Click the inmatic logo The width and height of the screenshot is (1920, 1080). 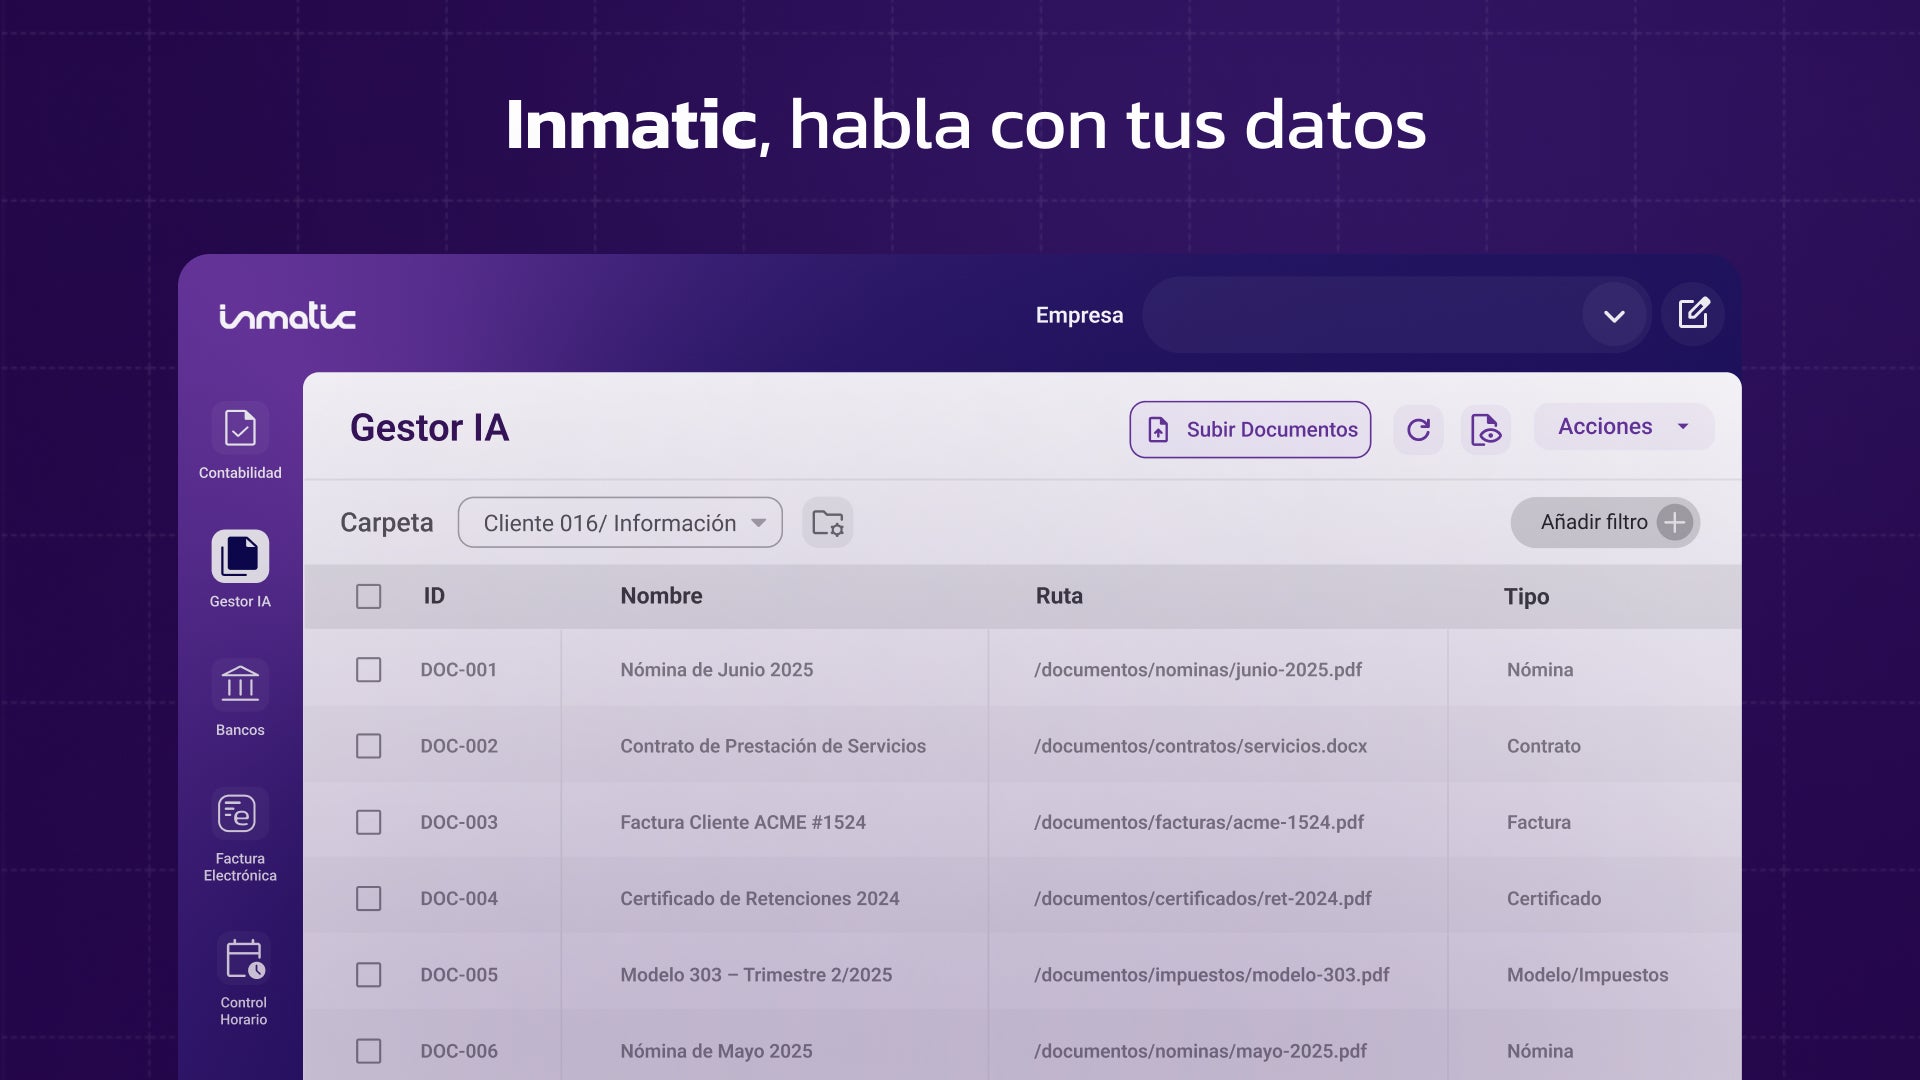(x=287, y=314)
